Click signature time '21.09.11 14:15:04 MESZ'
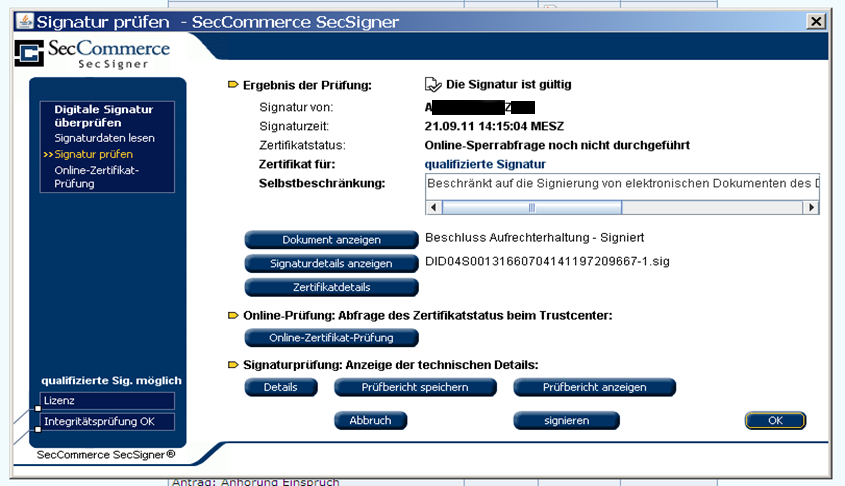This screenshot has height=486, width=845. click(494, 127)
